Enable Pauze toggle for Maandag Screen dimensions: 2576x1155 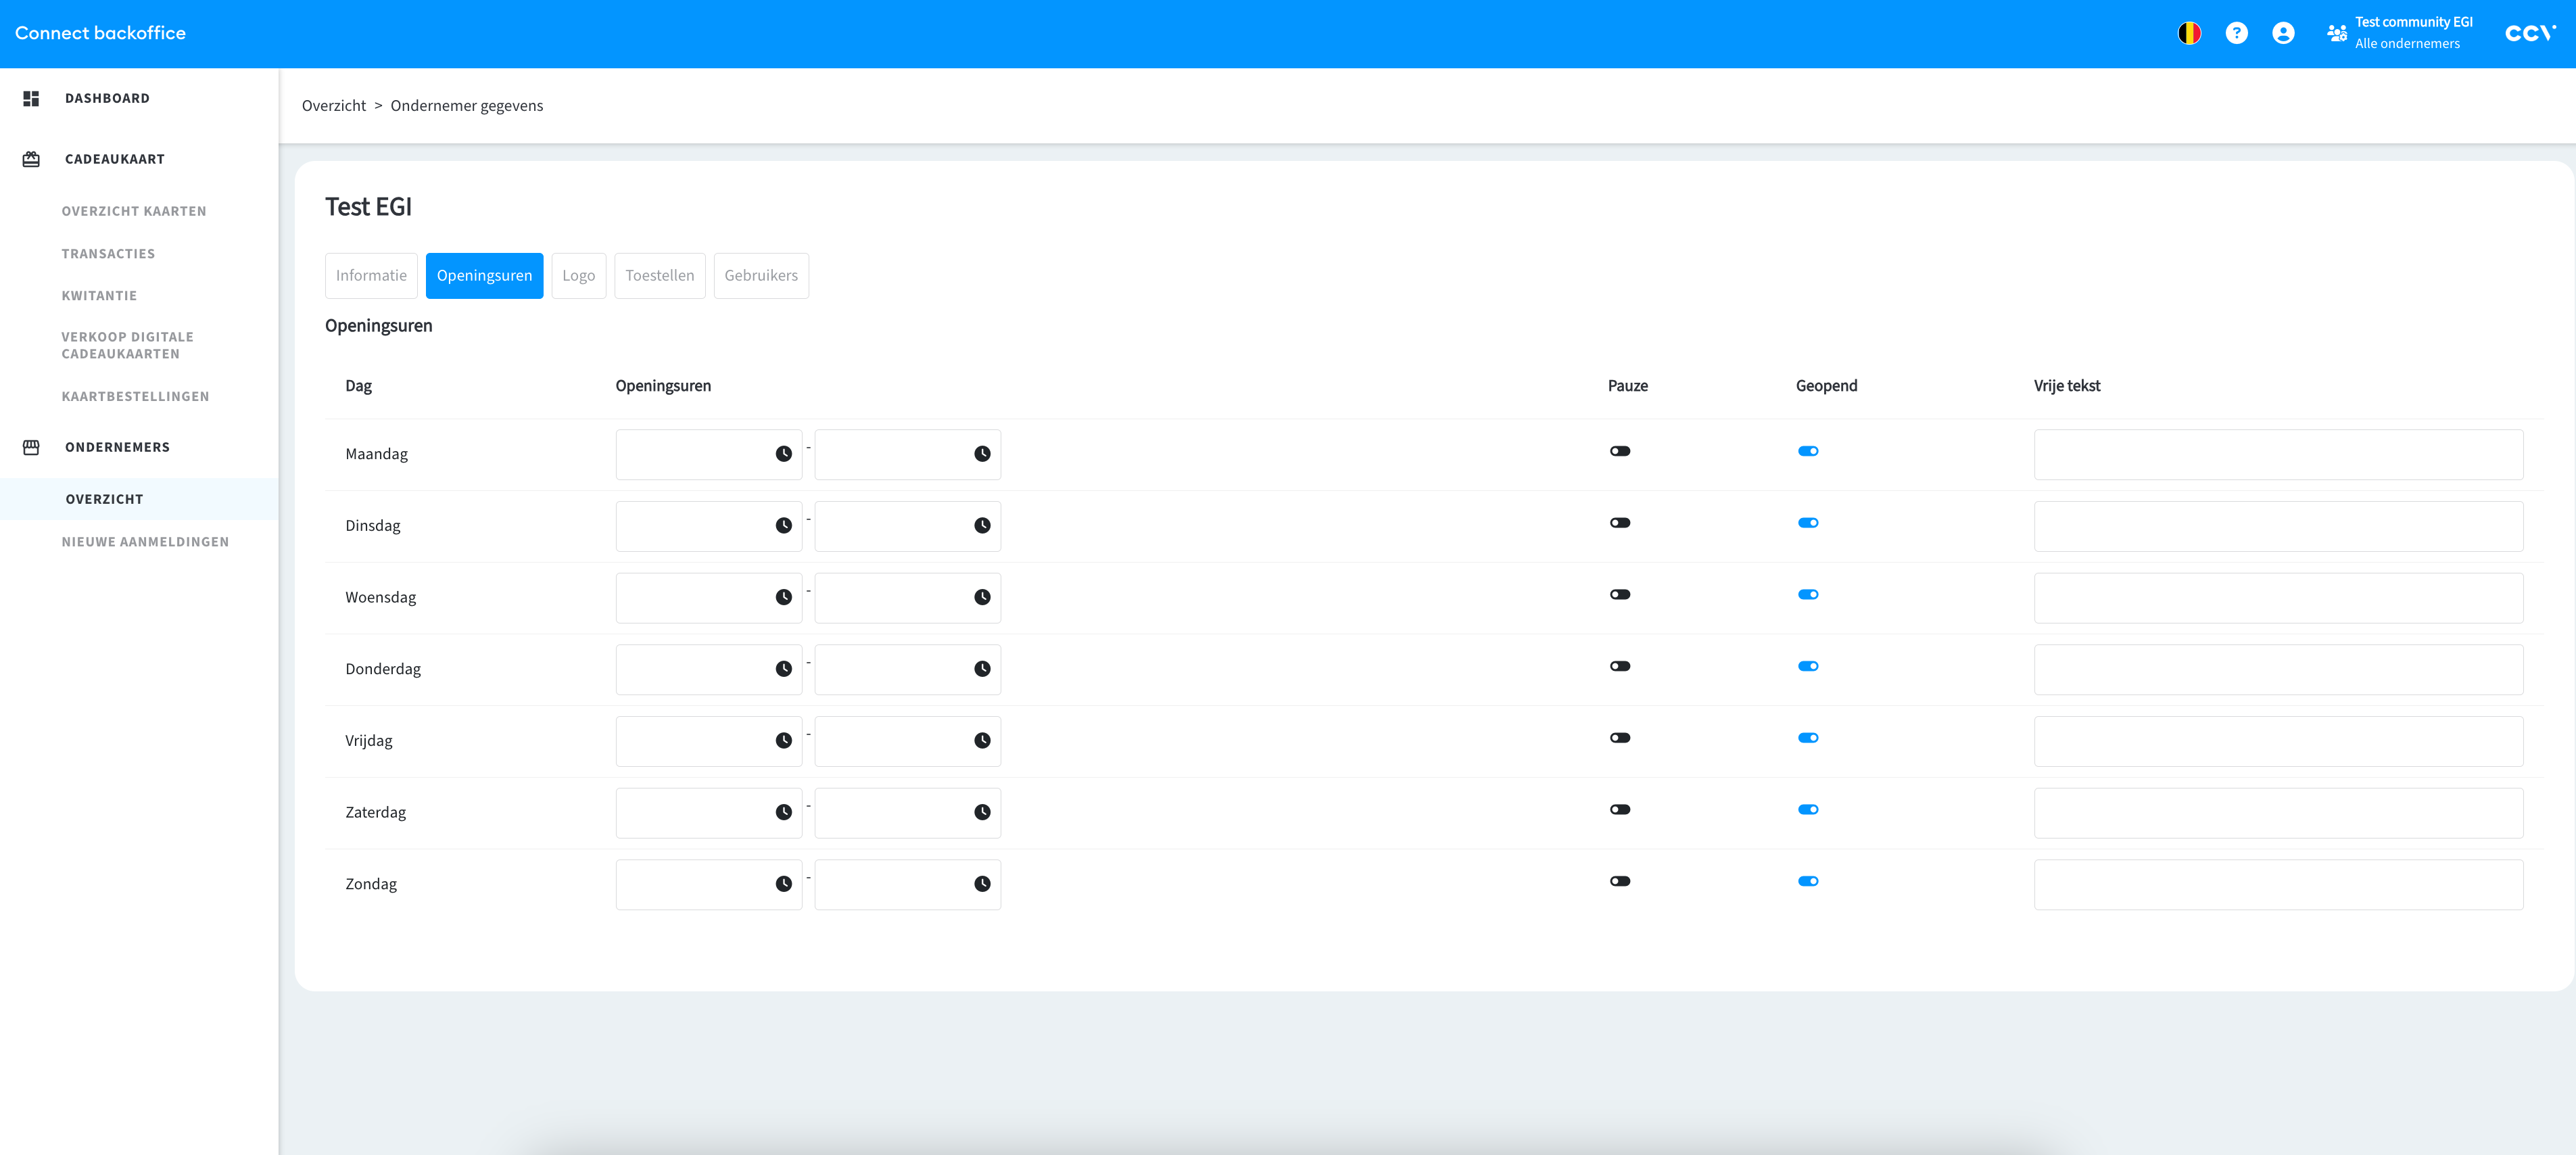(x=1619, y=451)
